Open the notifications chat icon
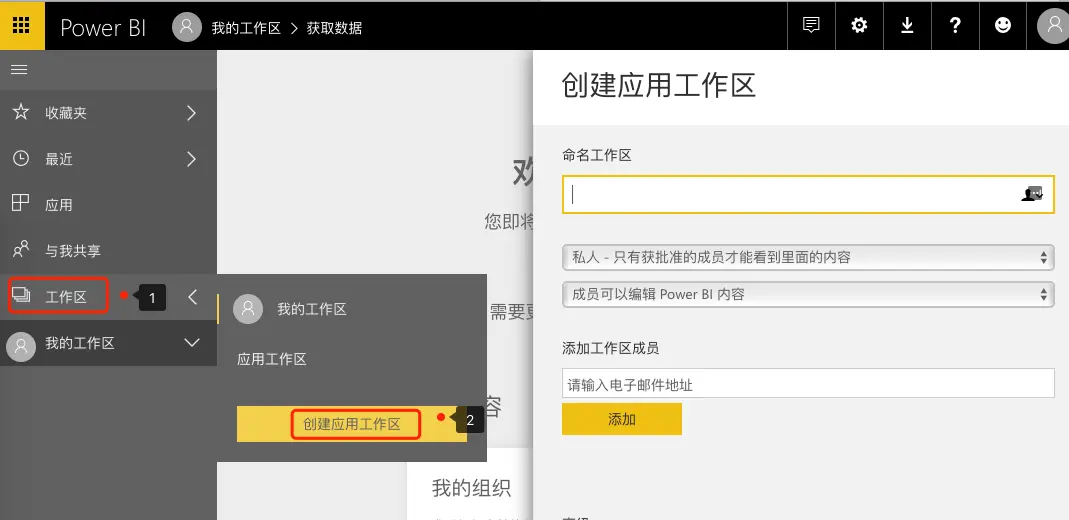1069x520 pixels. (x=811, y=26)
